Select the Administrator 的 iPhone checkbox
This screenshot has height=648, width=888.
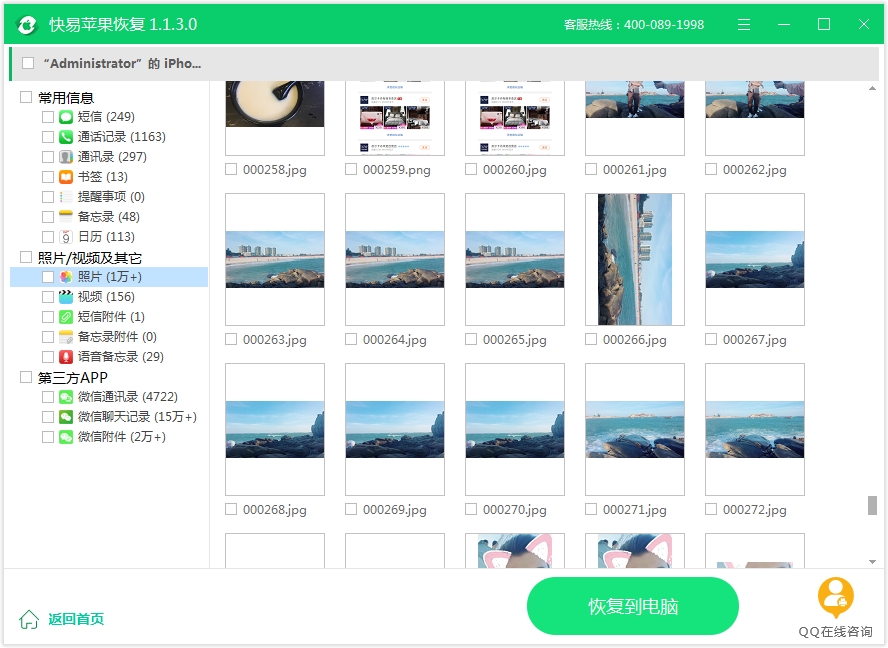click(x=28, y=63)
